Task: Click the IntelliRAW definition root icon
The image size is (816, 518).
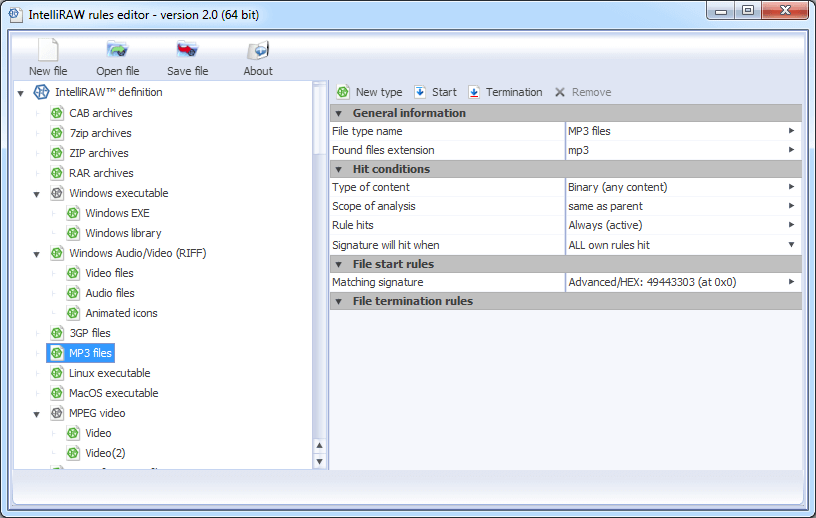Action: click(41, 92)
